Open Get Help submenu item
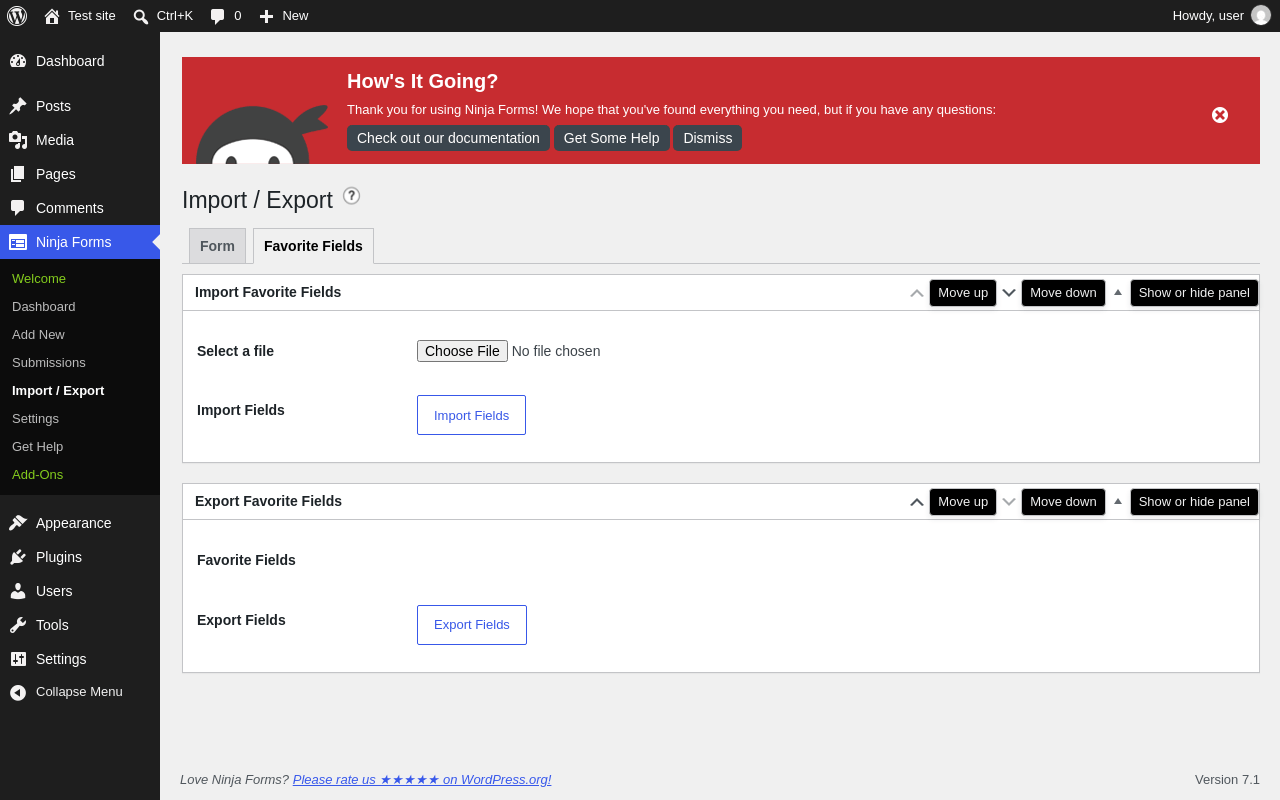Viewport: 1280px width, 800px height. click(x=37, y=447)
